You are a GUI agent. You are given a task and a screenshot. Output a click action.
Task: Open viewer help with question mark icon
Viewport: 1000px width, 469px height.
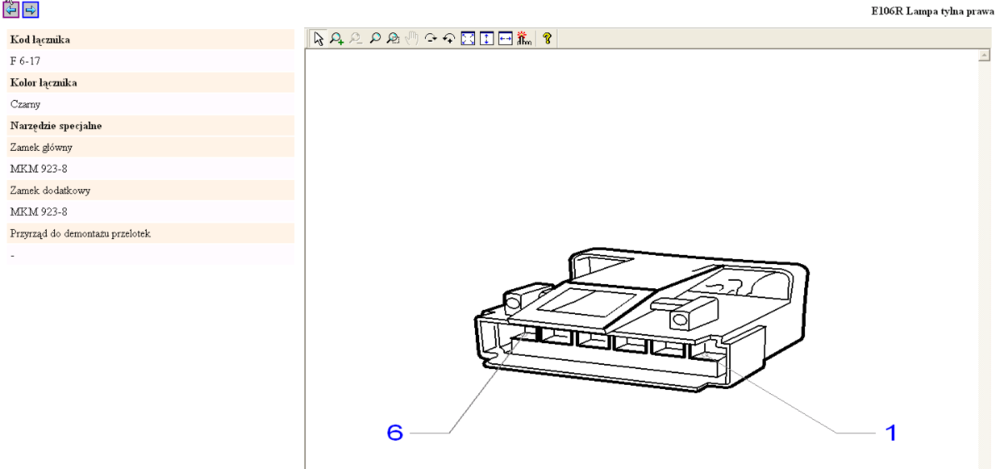pyautogui.click(x=547, y=38)
